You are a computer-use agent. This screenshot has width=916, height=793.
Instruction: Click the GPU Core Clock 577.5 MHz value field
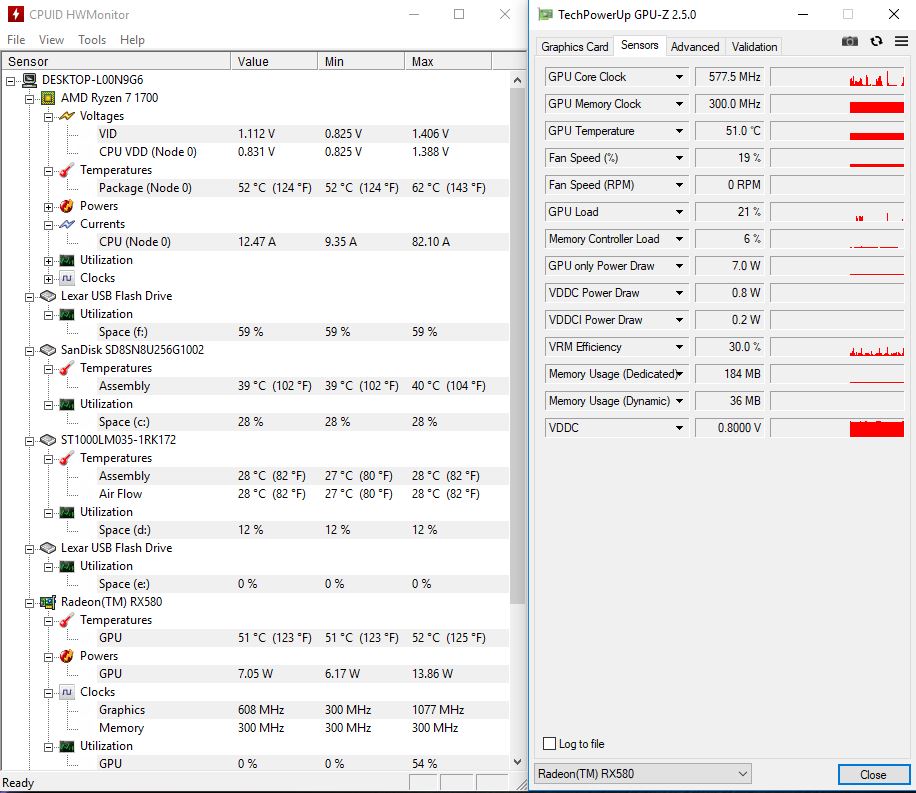[x=730, y=77]
